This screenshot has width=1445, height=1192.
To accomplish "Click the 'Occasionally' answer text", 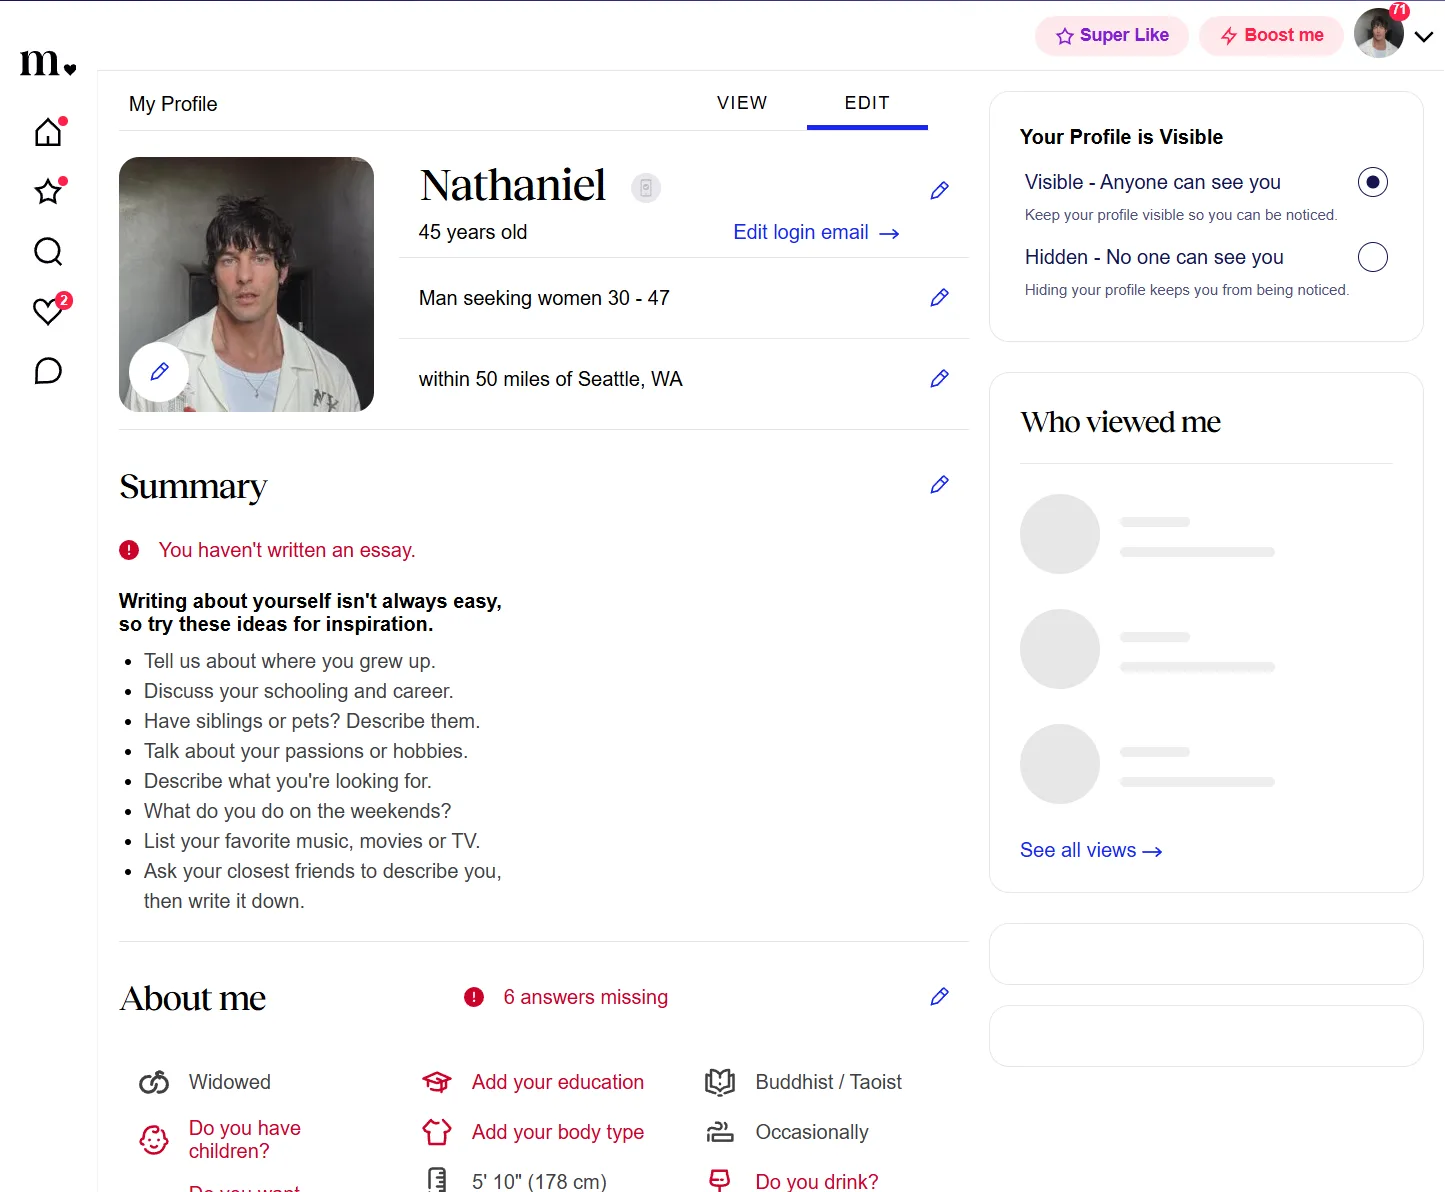I will tap(812, 1132).
